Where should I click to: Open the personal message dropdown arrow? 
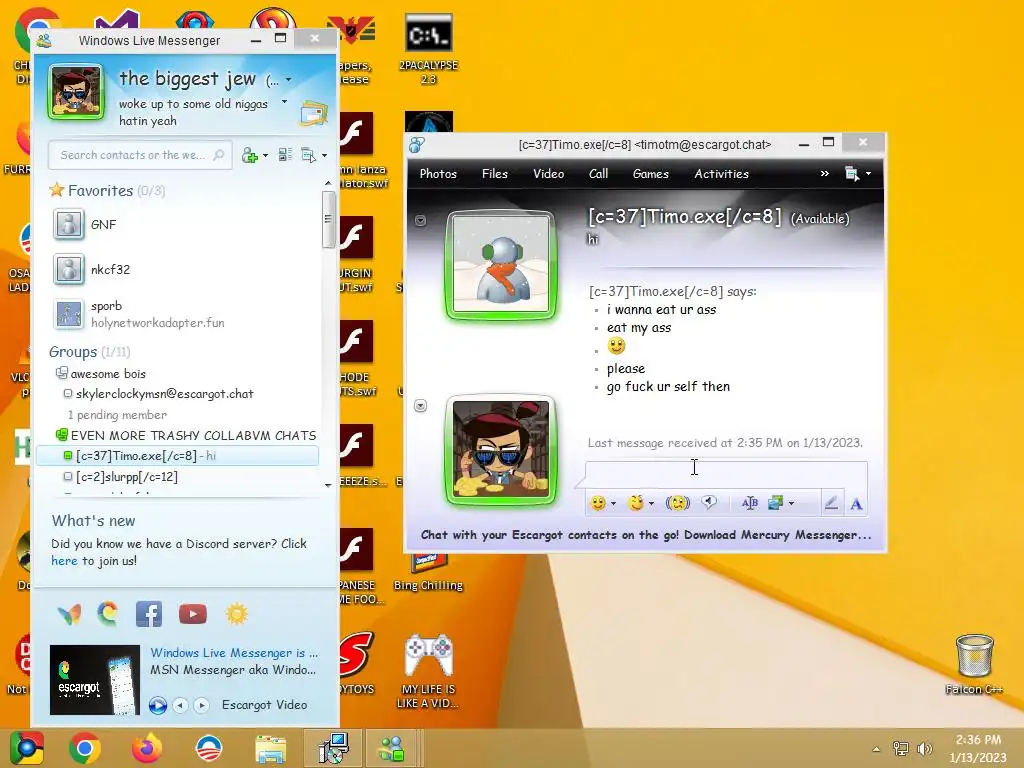pyautogui.click(x=284, y=102)
